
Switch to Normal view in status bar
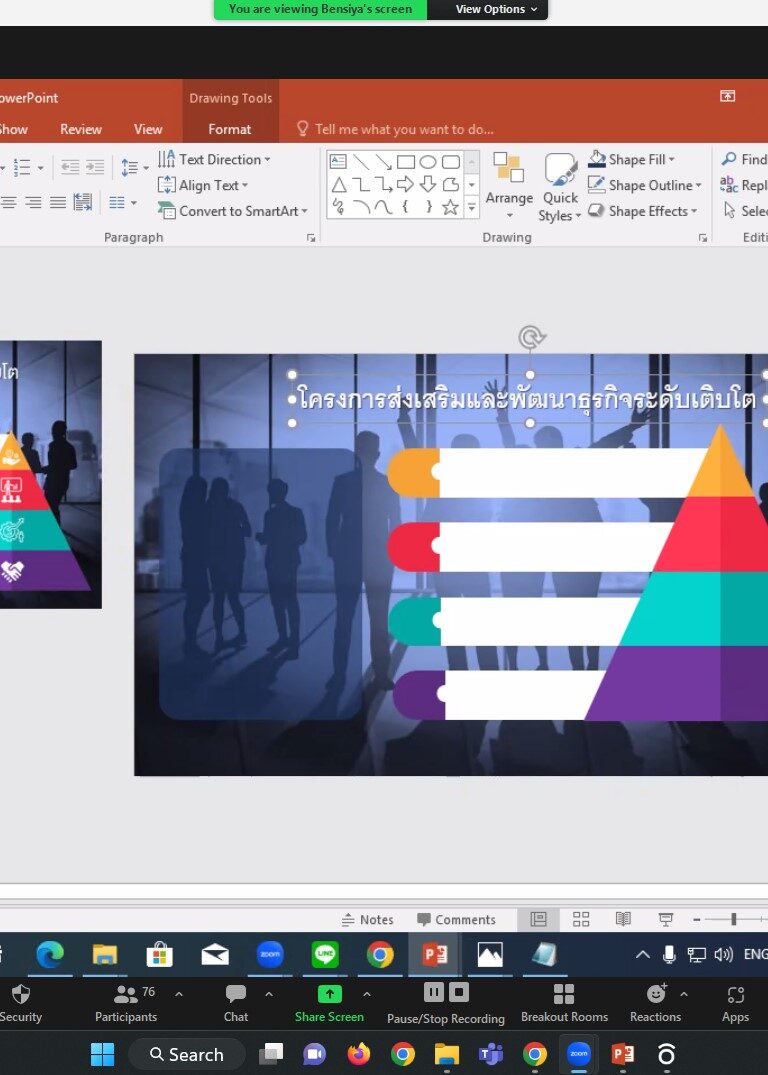click(539, 919)
